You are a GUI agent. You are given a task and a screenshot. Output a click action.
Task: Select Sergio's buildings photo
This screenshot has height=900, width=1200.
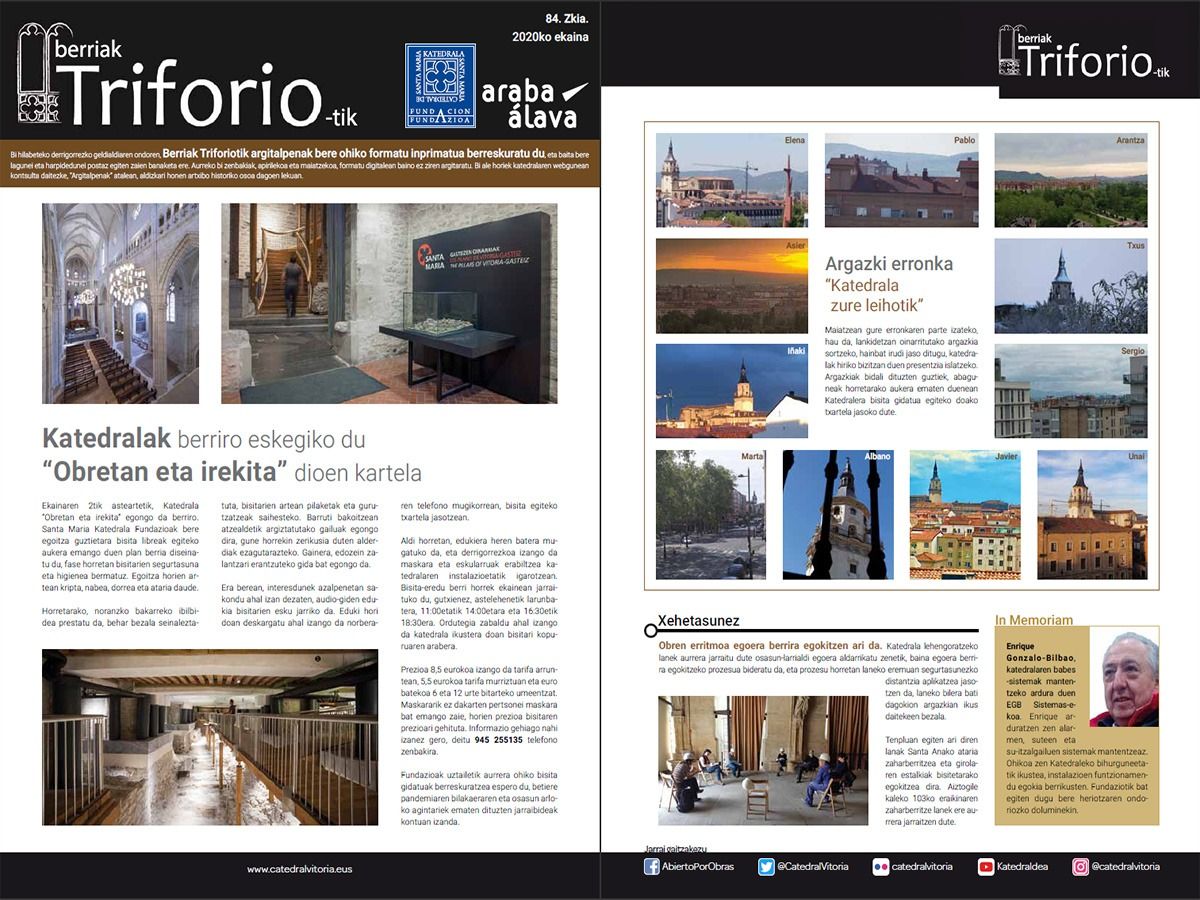tap(1071, 391)
